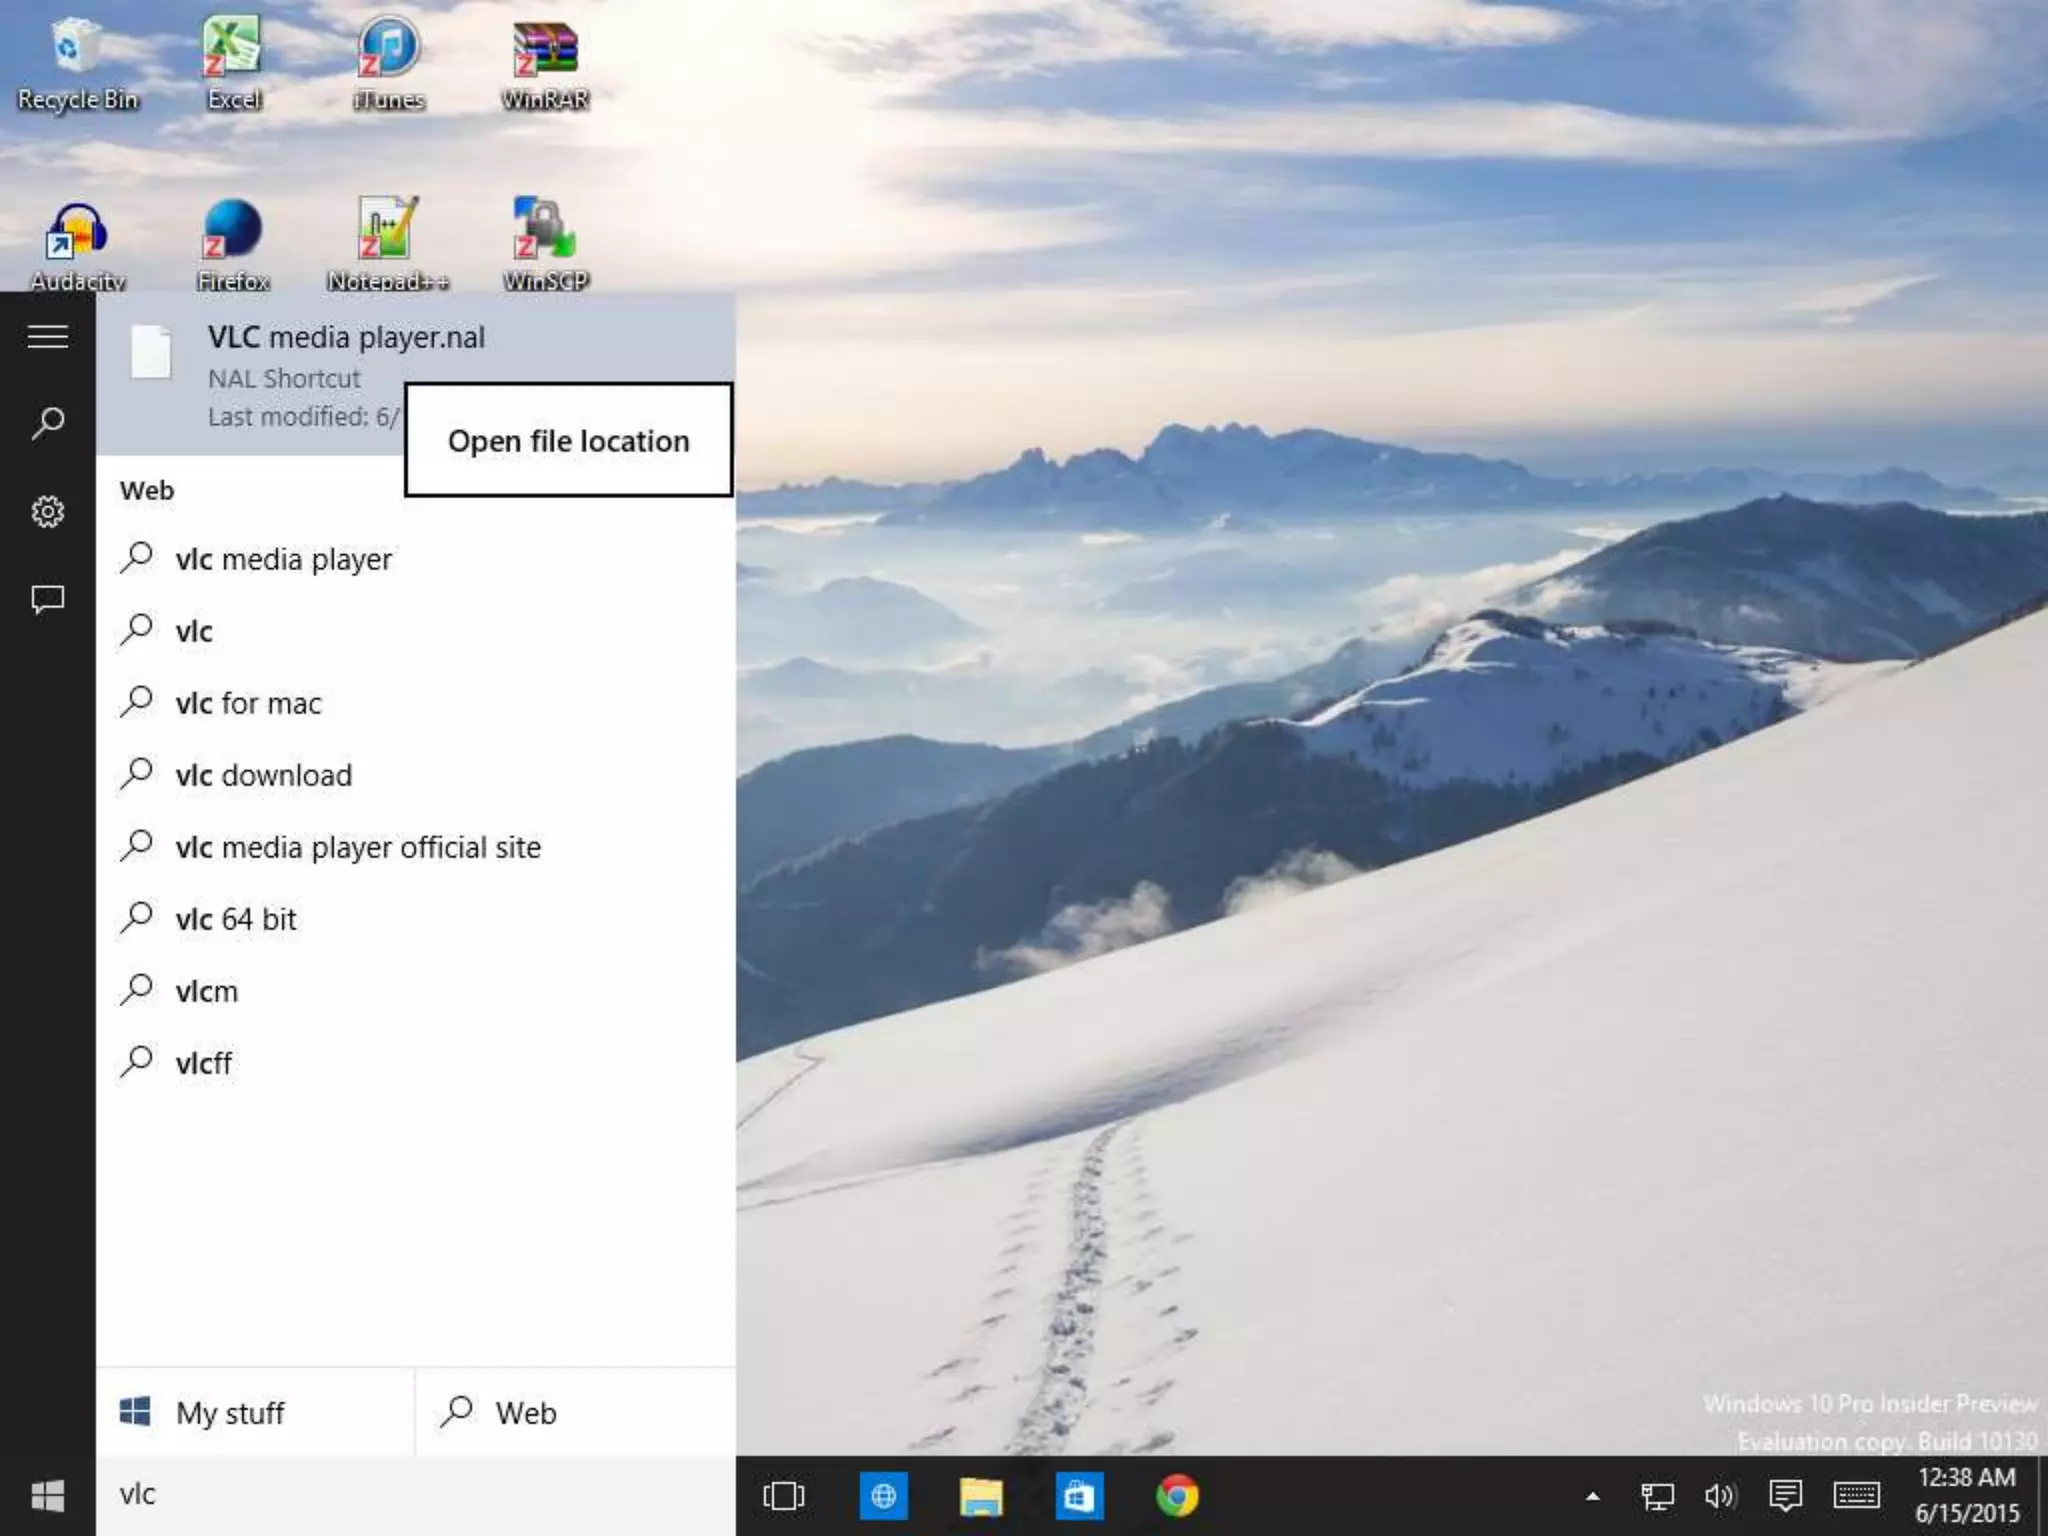Select the 'vlc for mac' web suggestion
The image size is (2048, 1536).
(x=416, y=703)
